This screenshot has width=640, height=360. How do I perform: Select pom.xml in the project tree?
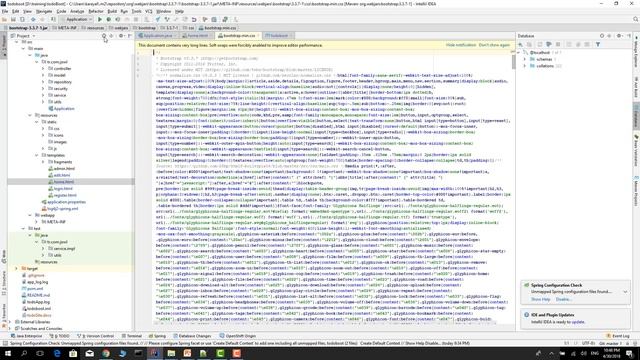32,289
